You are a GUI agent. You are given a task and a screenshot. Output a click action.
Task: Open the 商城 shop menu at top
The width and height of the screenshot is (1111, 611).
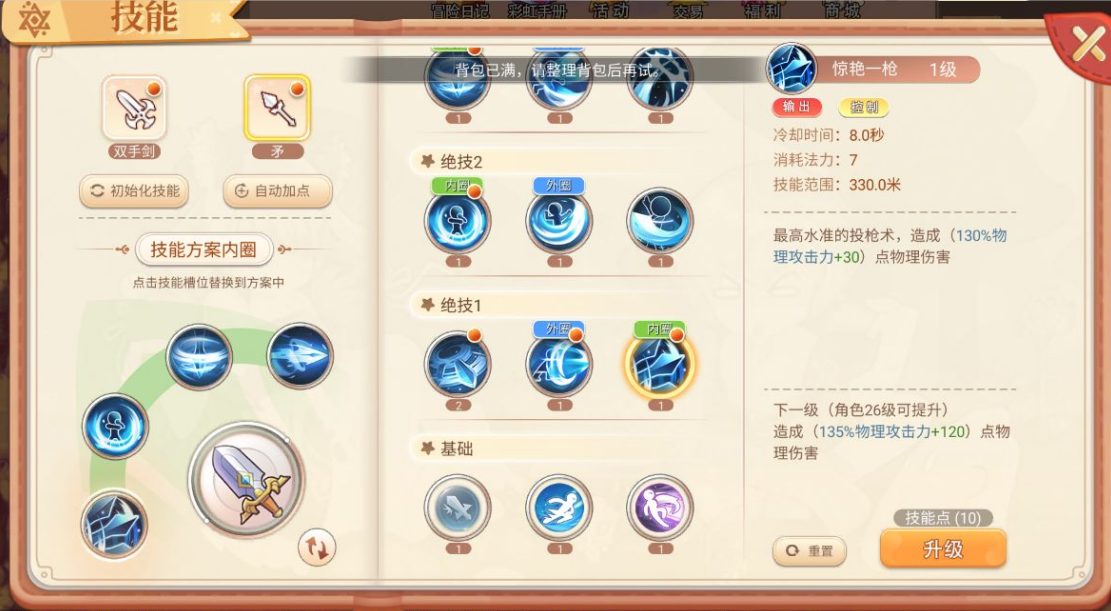click(842, 11)
